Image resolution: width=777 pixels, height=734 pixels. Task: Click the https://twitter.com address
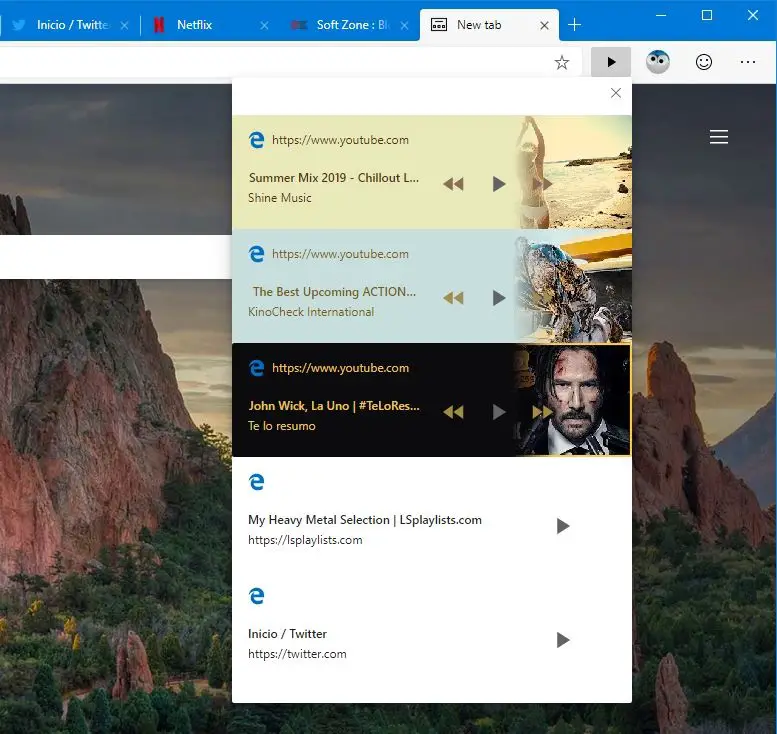click(x=297, y=654)
